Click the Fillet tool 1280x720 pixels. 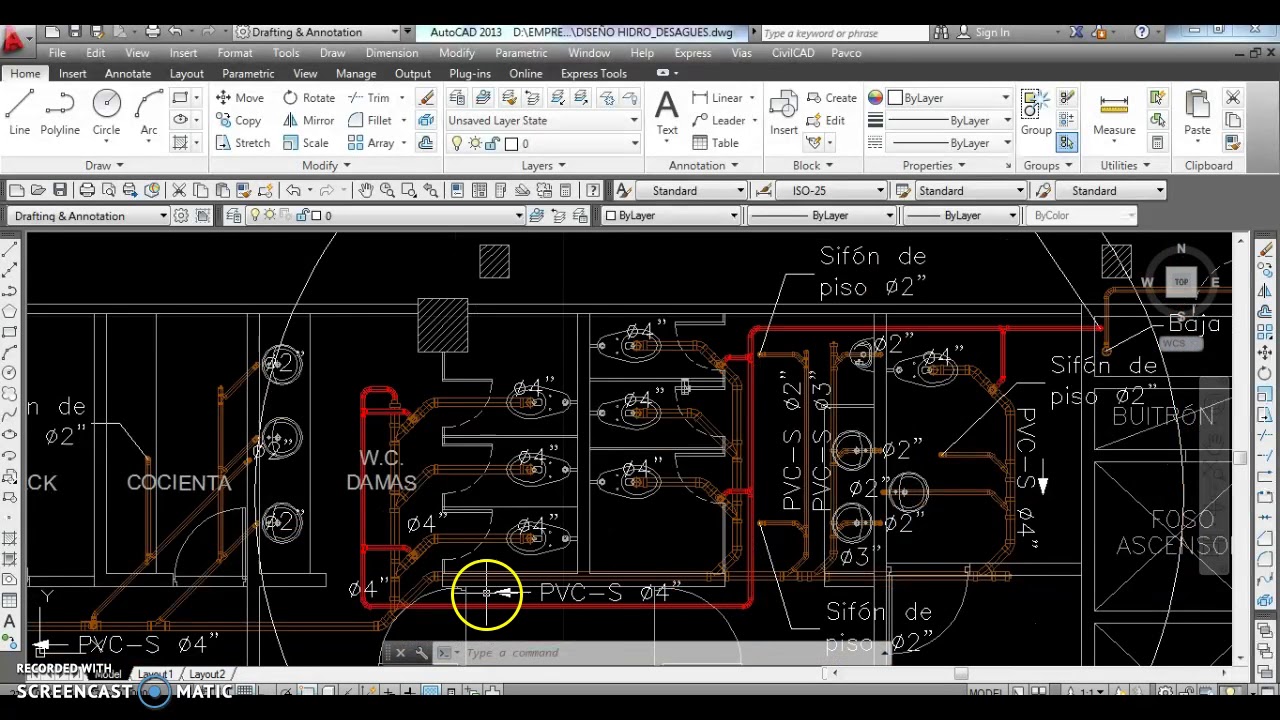coord(370,120)
